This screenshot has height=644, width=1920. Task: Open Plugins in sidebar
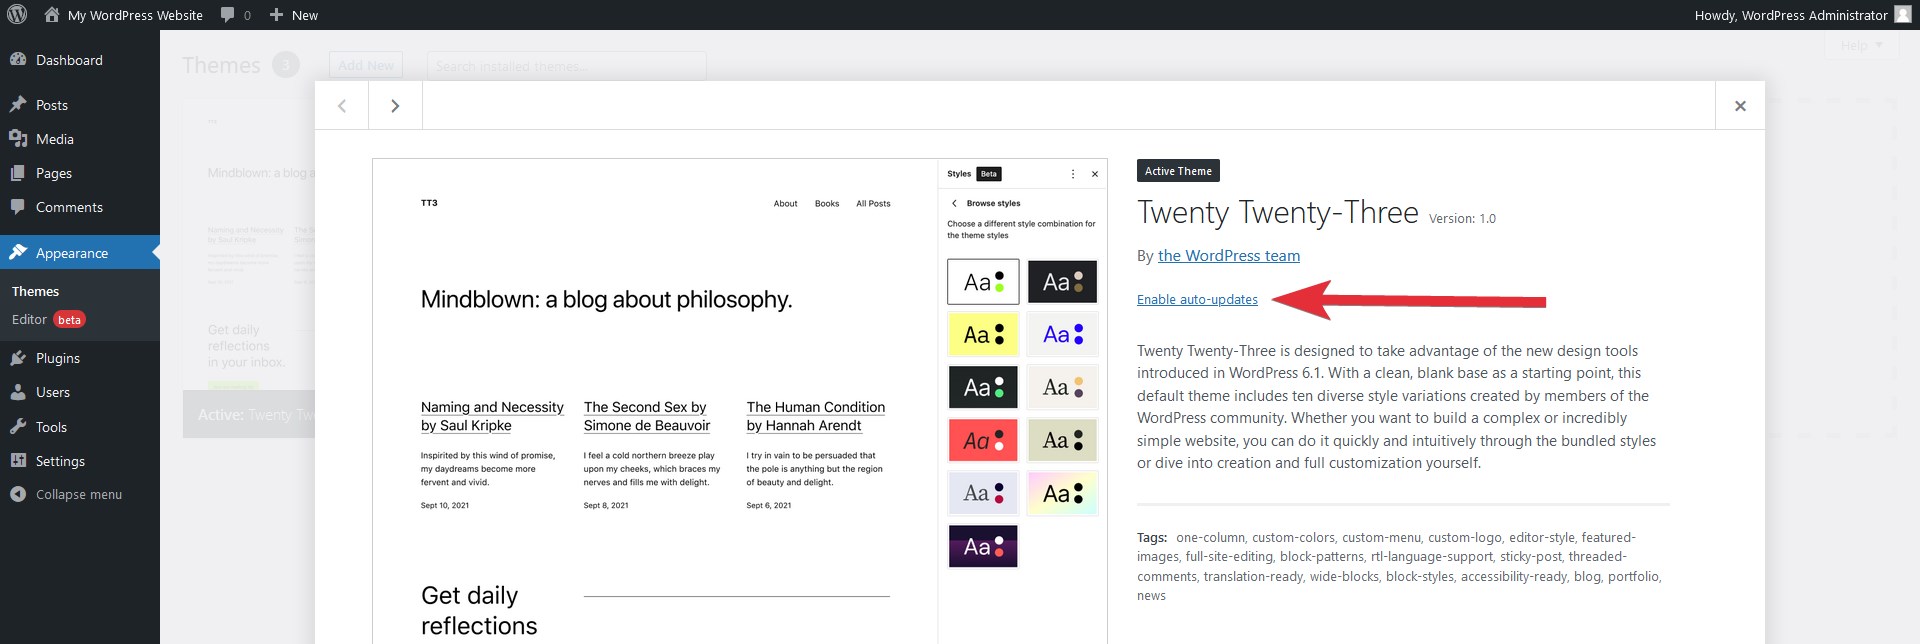click(x=80, y=358)
